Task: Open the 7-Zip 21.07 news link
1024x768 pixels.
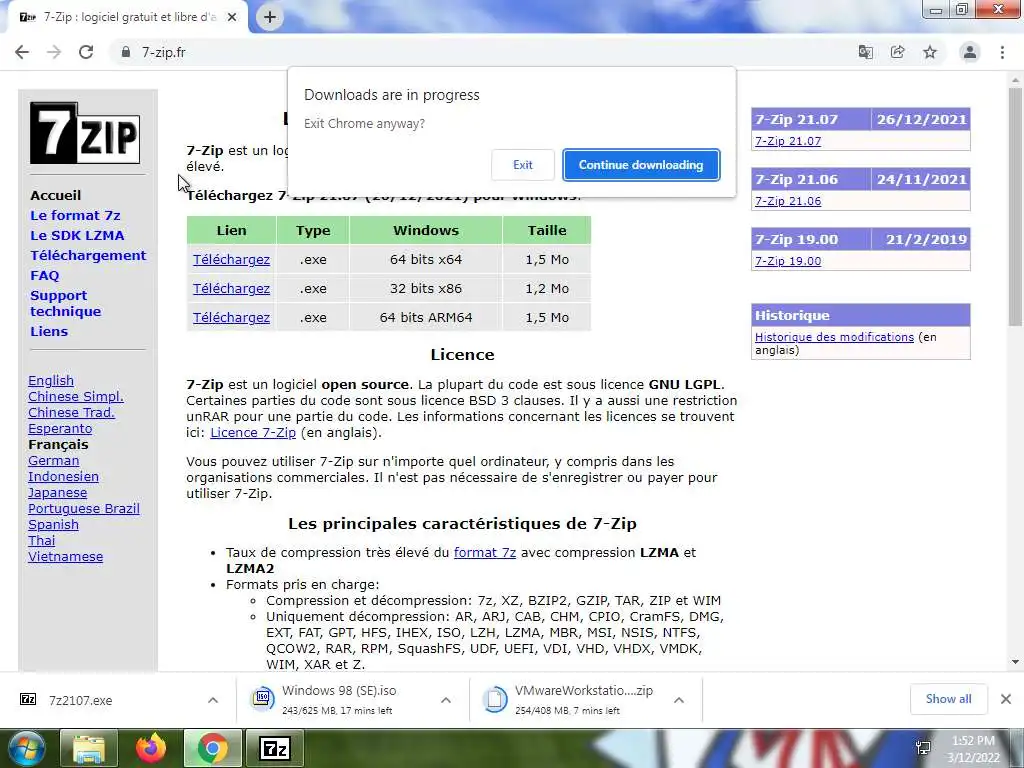Action: 788,141
